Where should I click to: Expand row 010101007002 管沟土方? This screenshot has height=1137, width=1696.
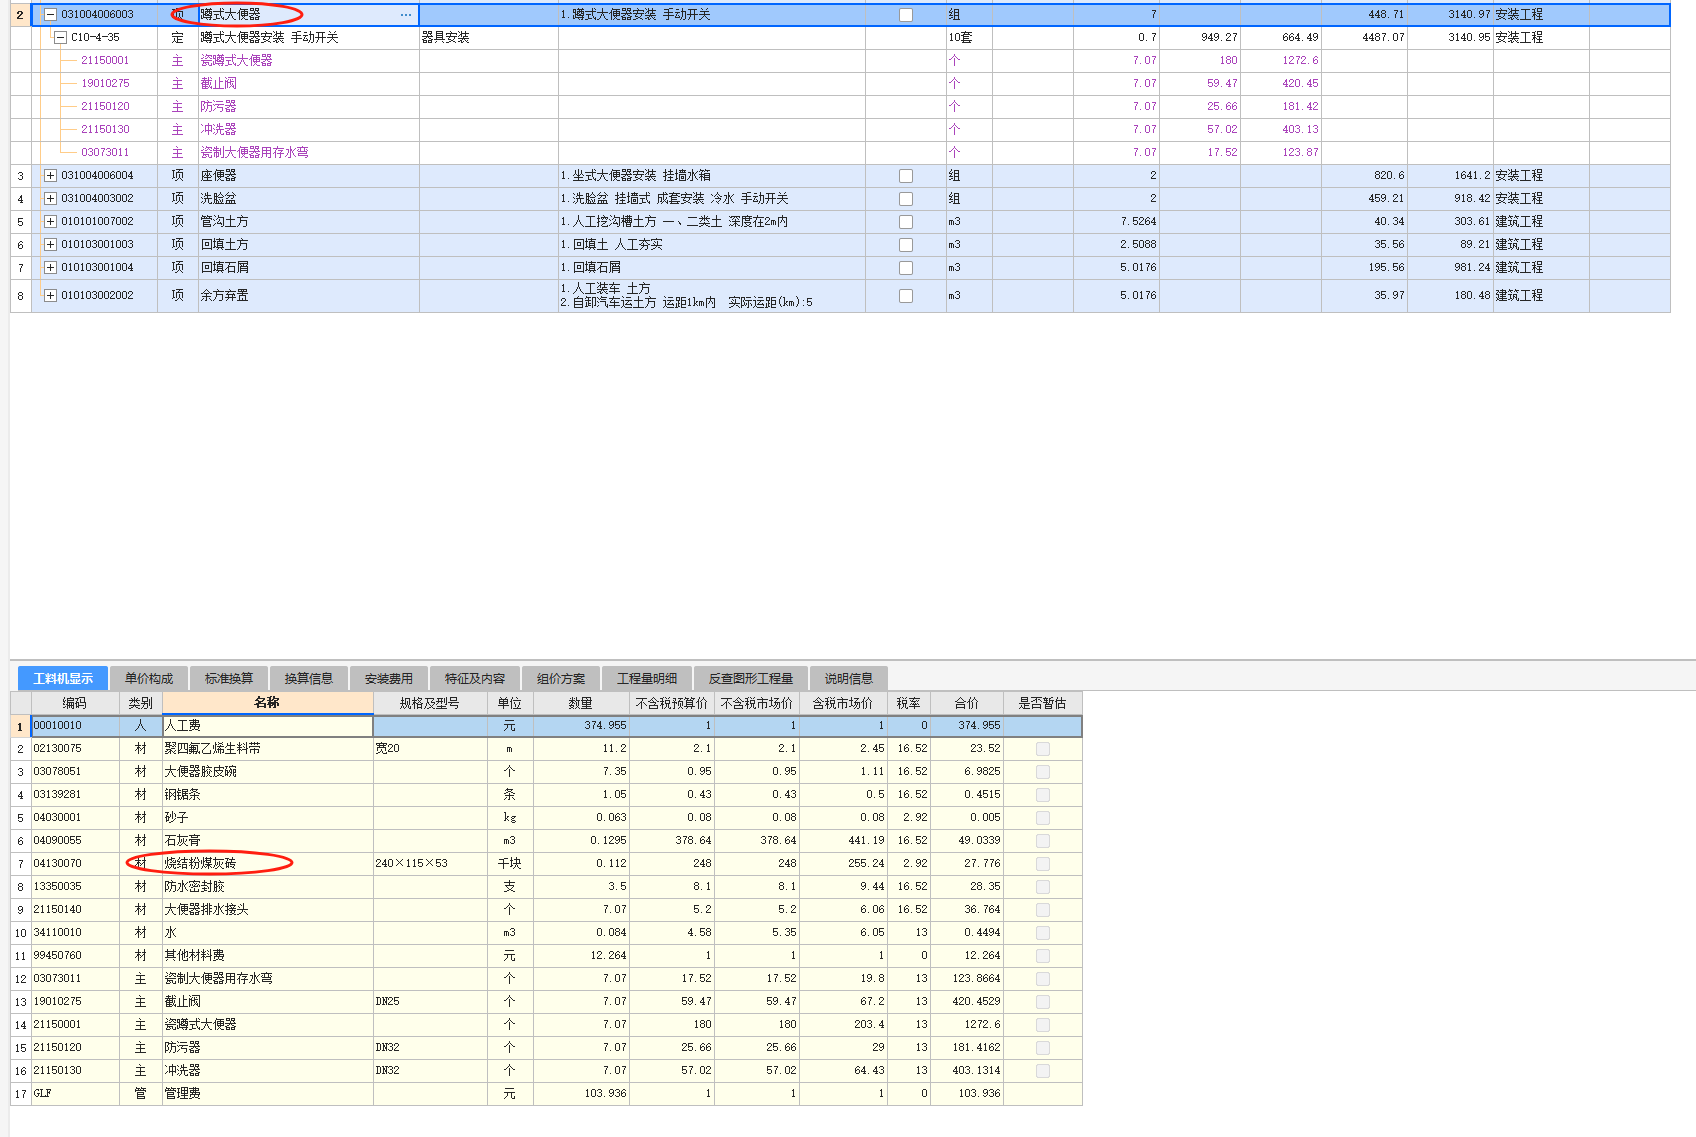click(x=50, y=222)
